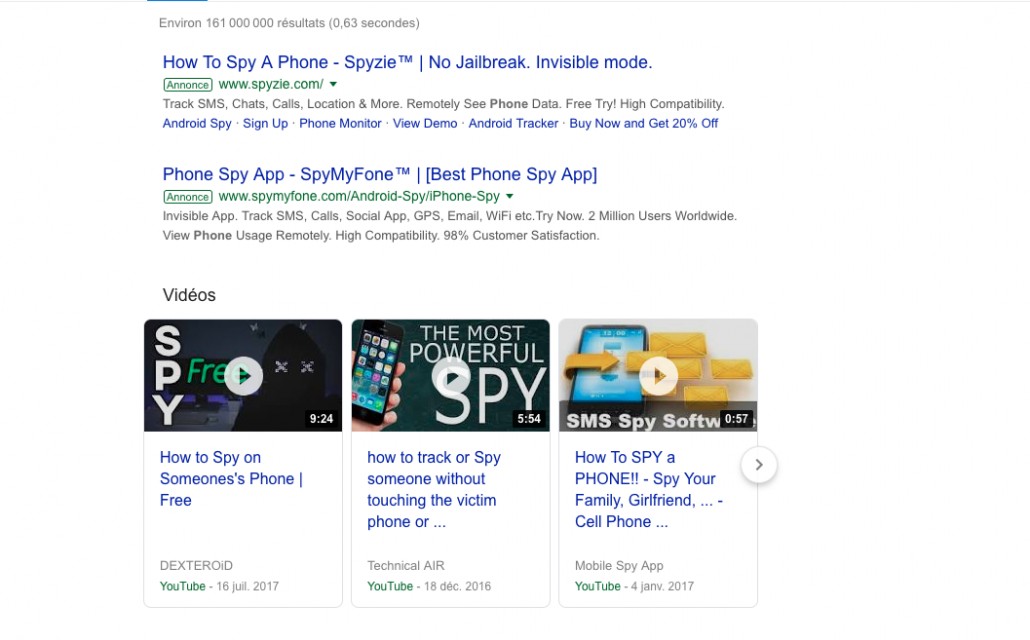
Task: Click the YouTube source dated 18 déc. 2016
Action: coord(390,586)
